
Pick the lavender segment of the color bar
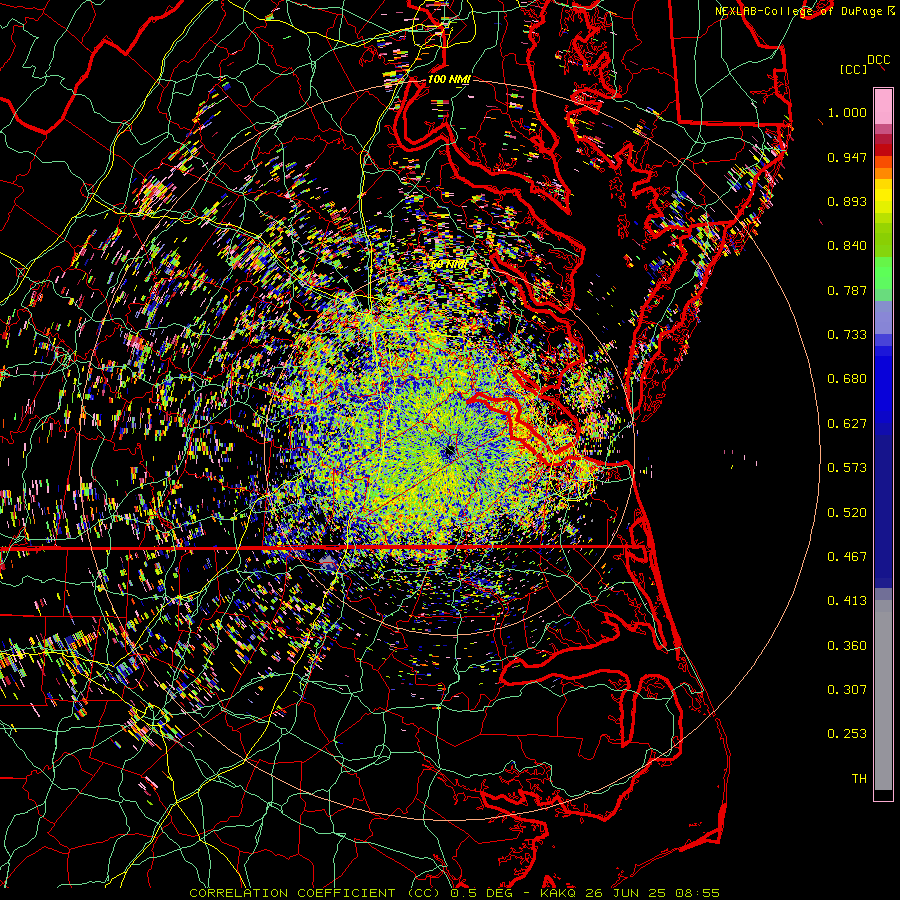pyautogui.click(x=883, y=317)
